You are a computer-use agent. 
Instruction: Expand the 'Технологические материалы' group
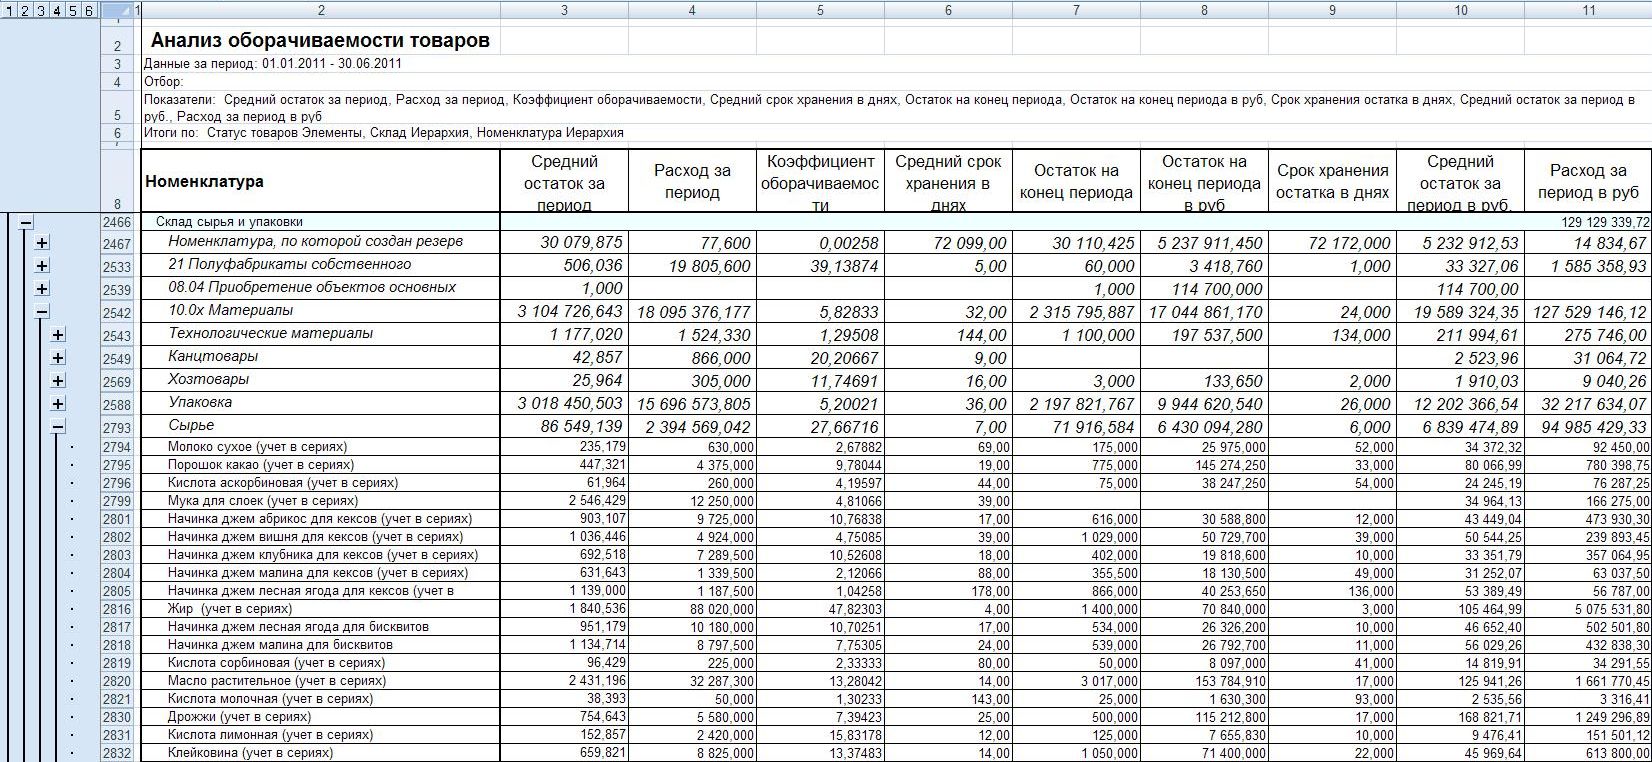(x=58, y=335)
